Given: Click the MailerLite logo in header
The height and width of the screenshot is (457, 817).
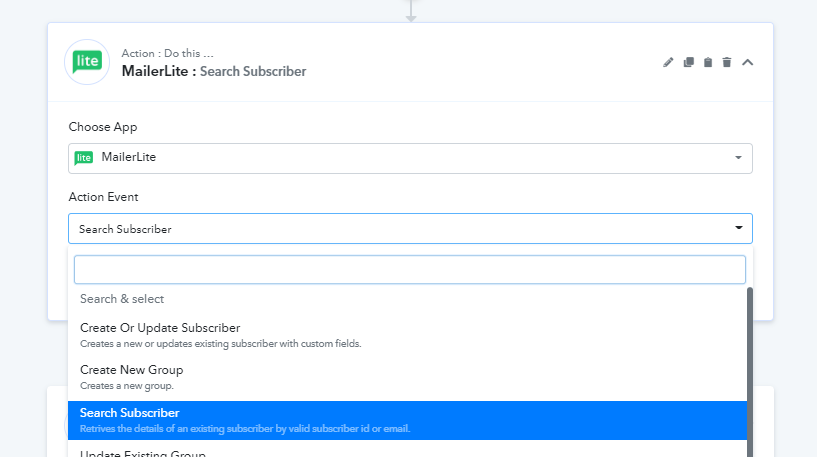Looking at the screenshot, I should (x=87, y=62).
